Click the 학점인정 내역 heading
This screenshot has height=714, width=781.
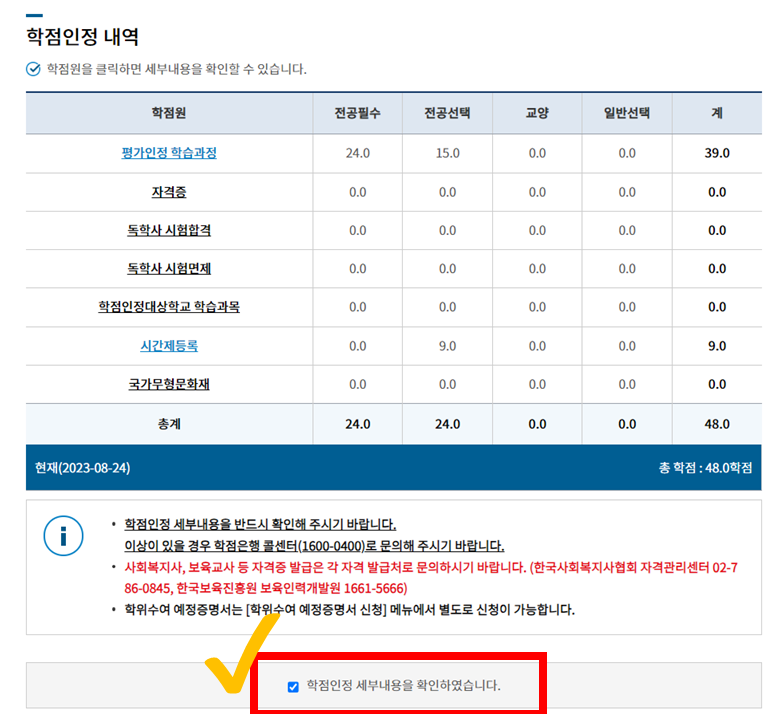pyautogui.click(x=83, y=37)
